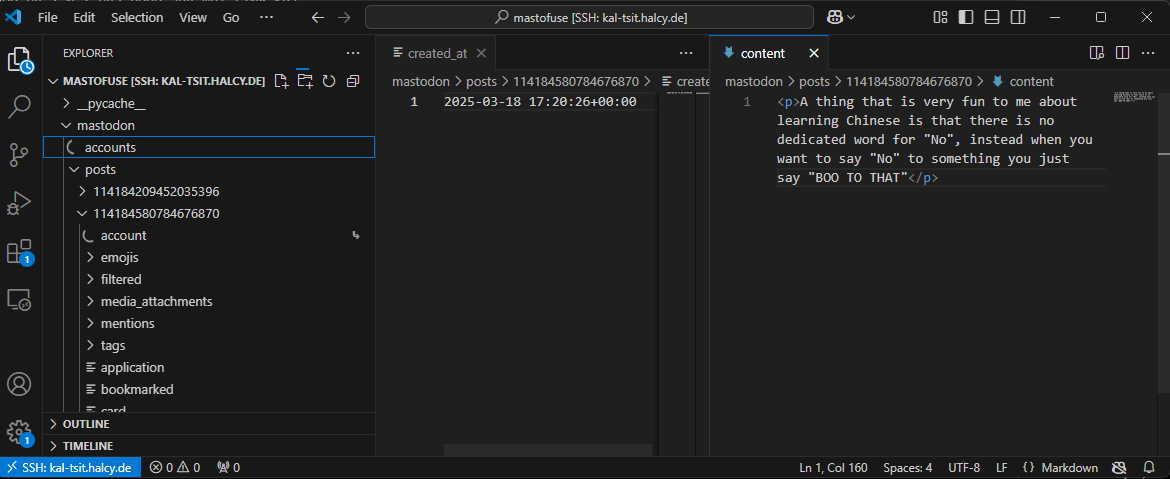Open the Source Control view
The image size is (1170, 479).
coord(20,154)
